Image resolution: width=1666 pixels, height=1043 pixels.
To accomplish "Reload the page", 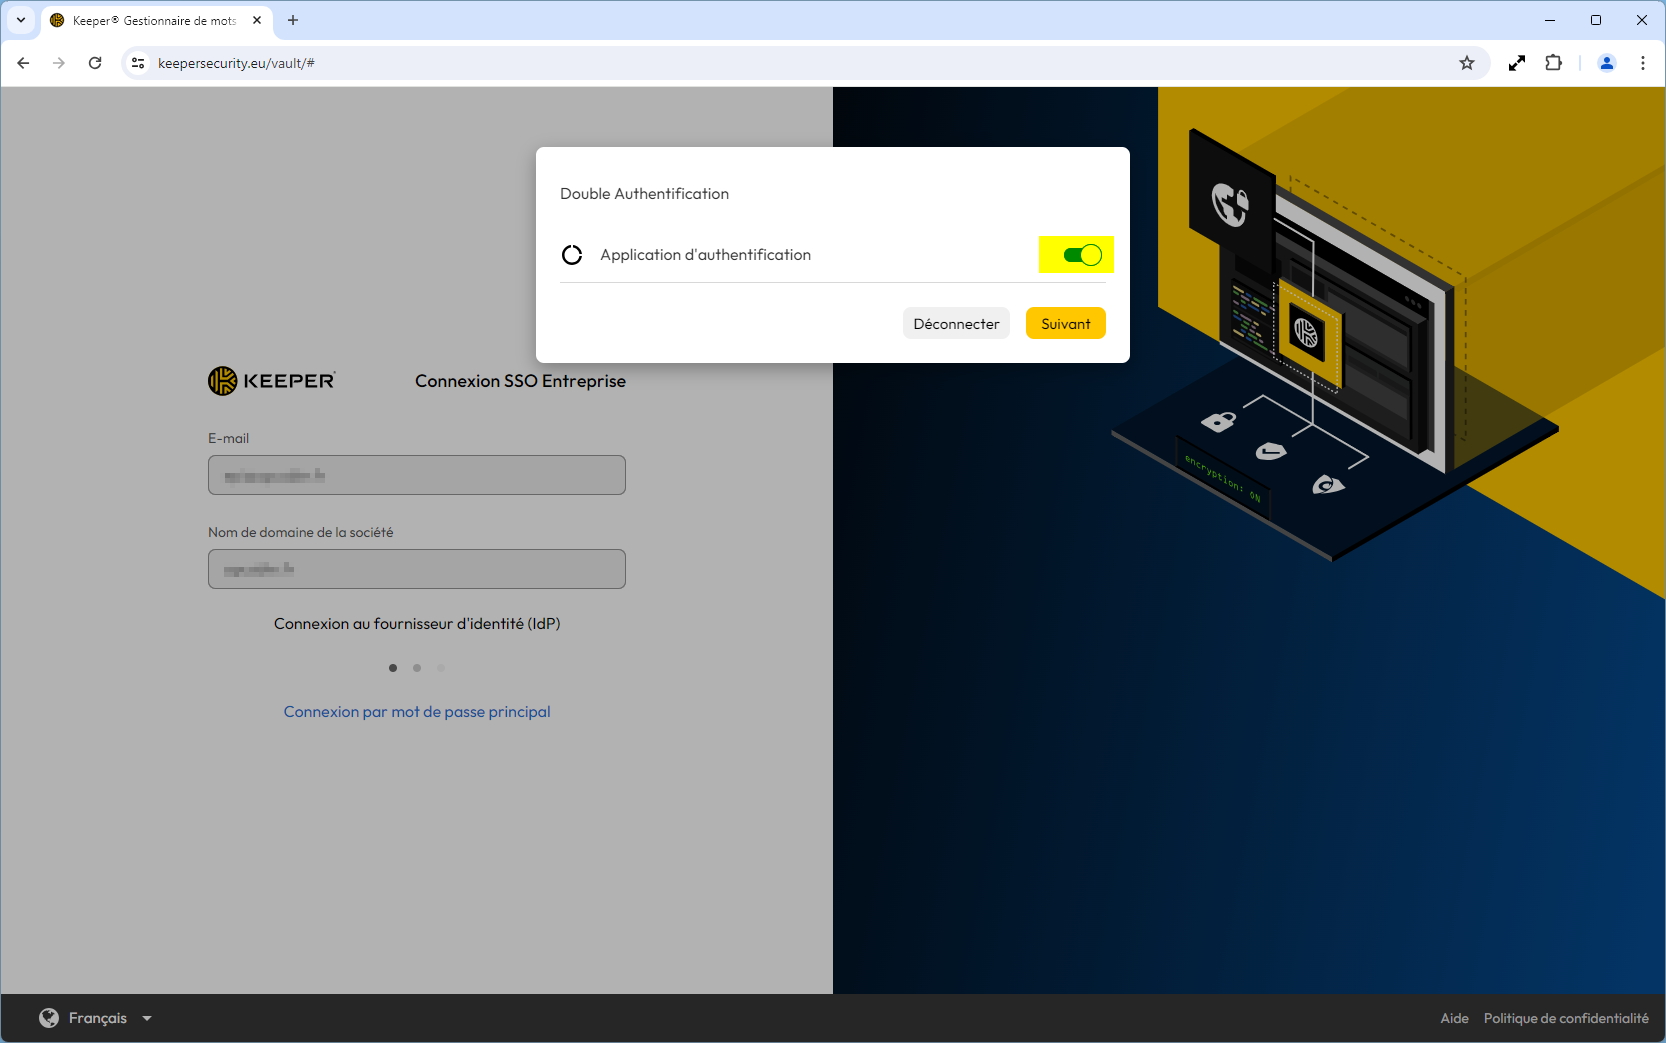I will (x=95, y=63).
